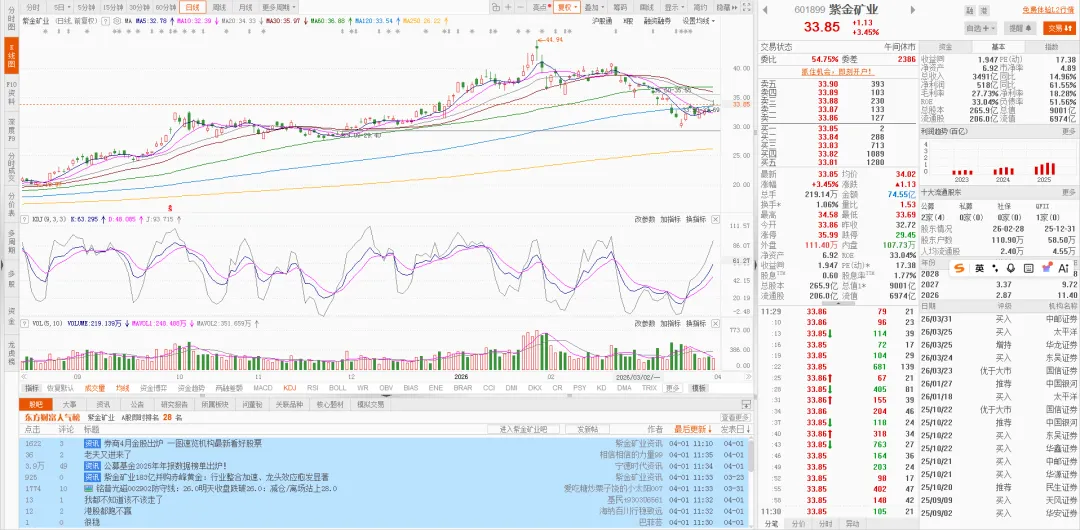The height and width of the screenshot is (530, 1080).
Task: Select the 指数 tab in right panel
Action: coord(1051,47)
